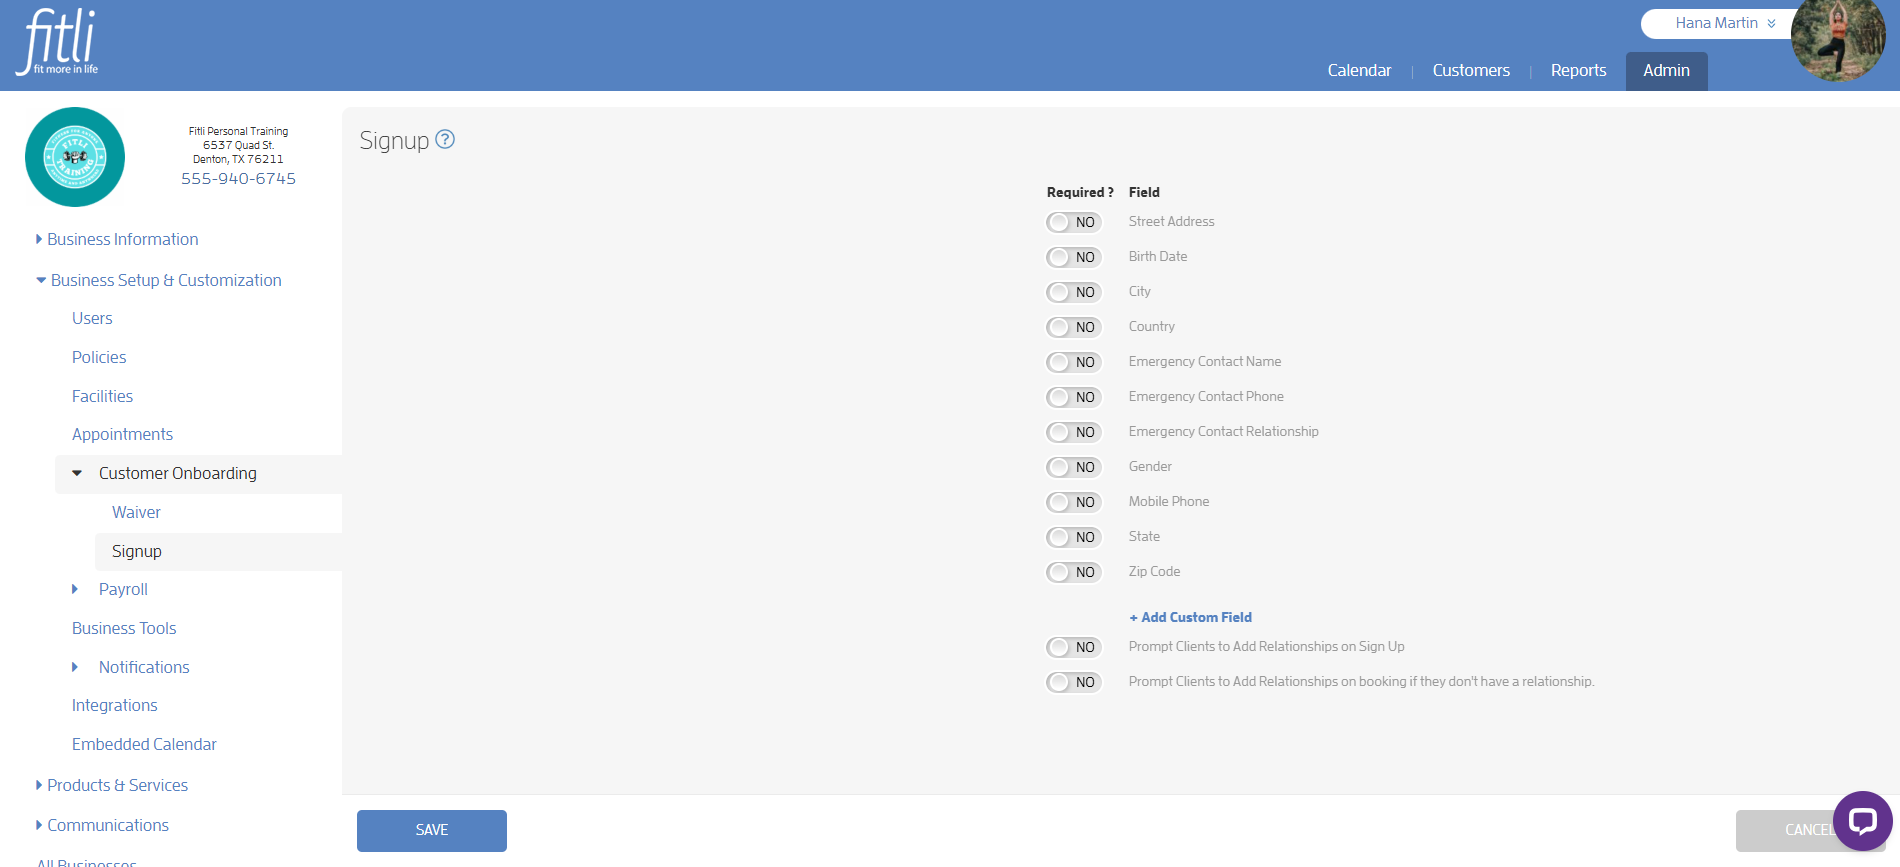Screen dimensions: 1900x867
Task: Click the teal Fitli Training business logo
Action: click(x=75, y=157)
